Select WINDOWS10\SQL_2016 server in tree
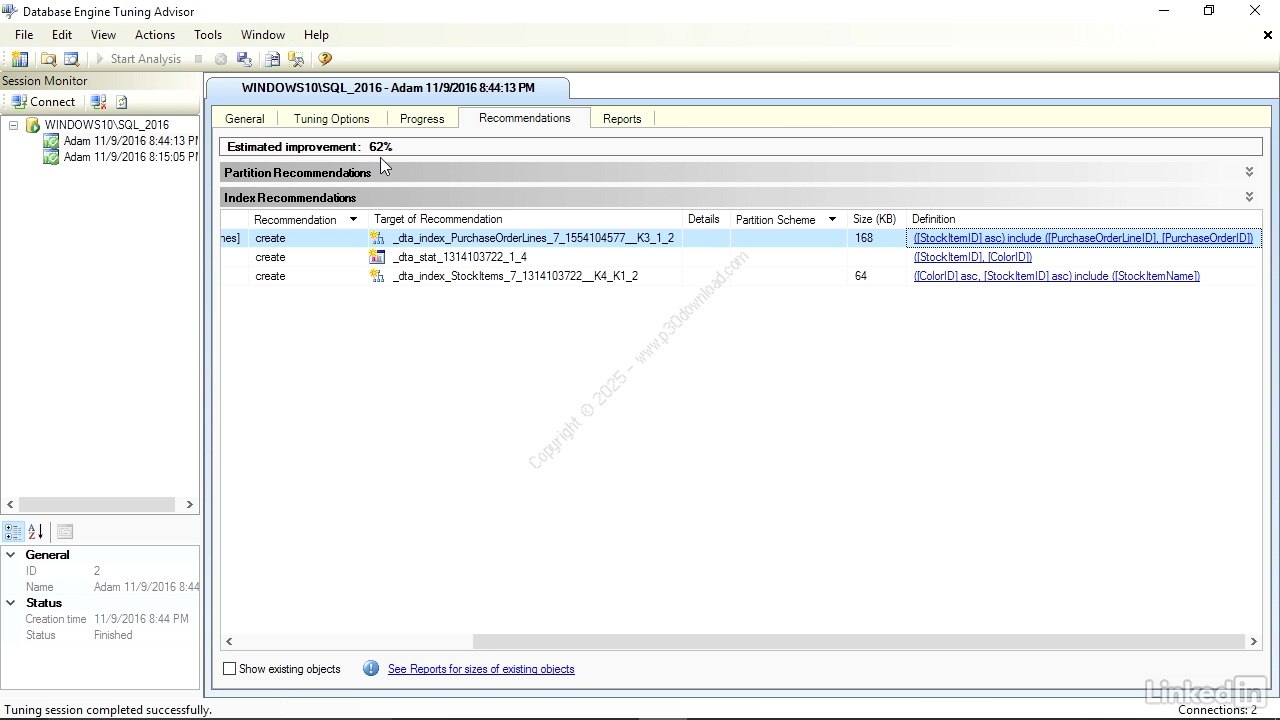The width and height of the screenshot is (1280, 720). [106, 125]
